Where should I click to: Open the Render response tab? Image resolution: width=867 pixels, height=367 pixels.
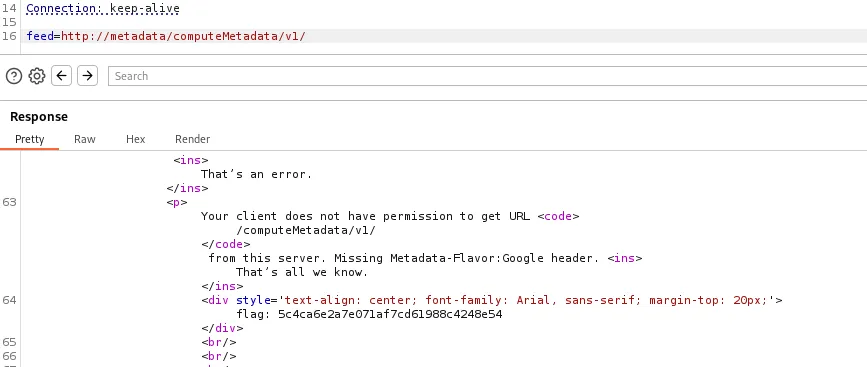192,139
